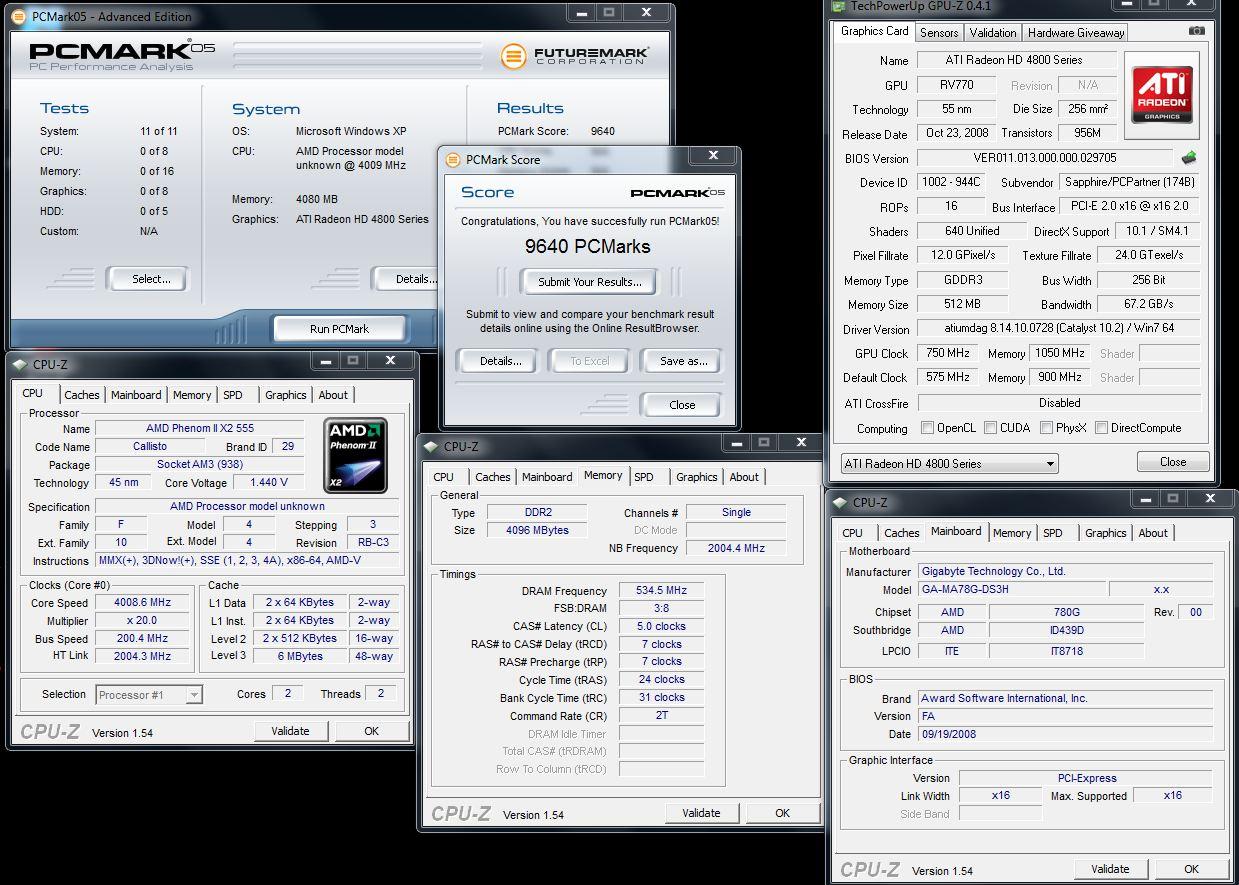Click the Driver Version field in GPU-Z
This screenshot has width=1239, height=885.
pos(1058,329)
